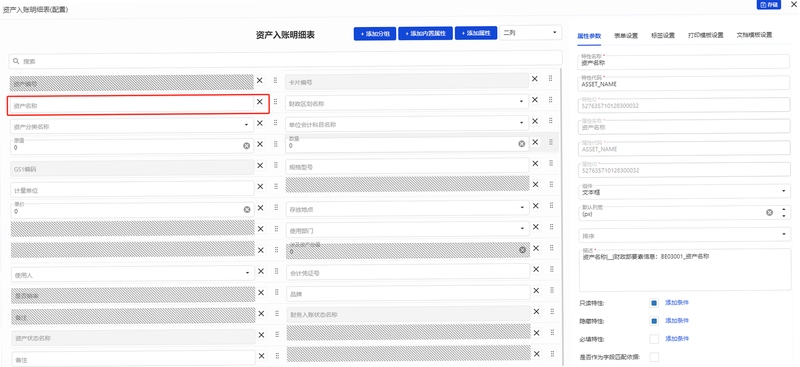The image size is (800, 367).
Task: Delete the 计量单位 field with the X icon
Action: tap(261, 187)
